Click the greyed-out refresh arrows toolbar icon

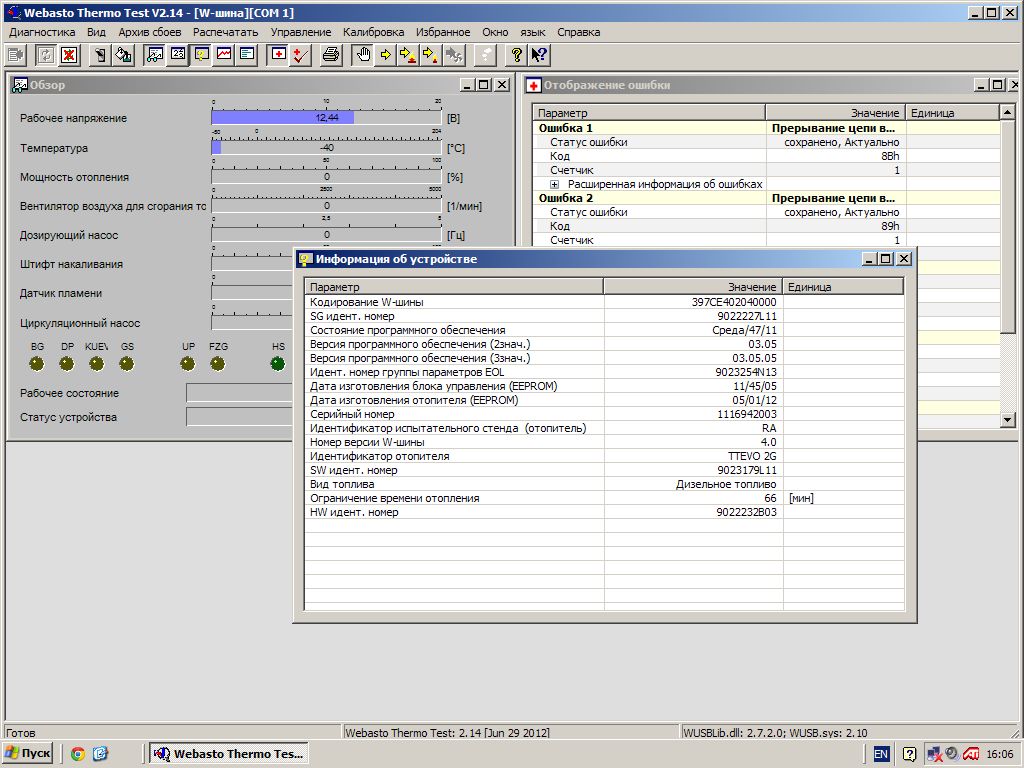click(x=46, y=55)
